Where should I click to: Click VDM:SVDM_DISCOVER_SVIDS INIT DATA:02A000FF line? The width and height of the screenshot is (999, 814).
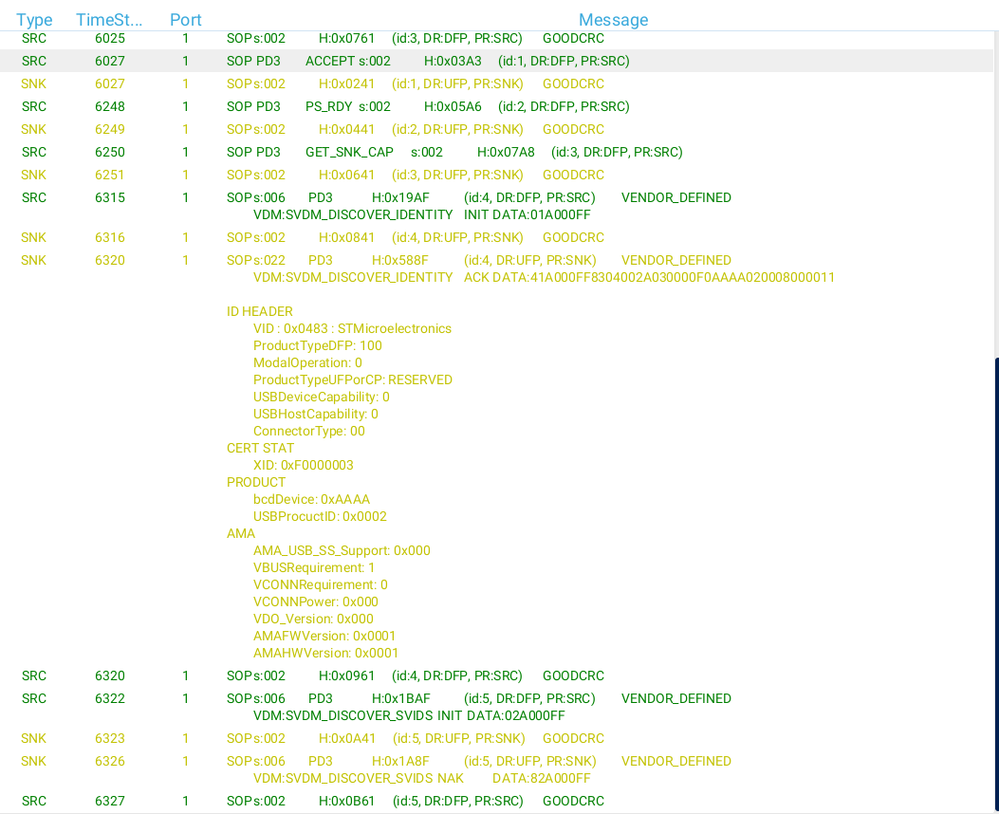pyautogui.click(x=409, y=716)
